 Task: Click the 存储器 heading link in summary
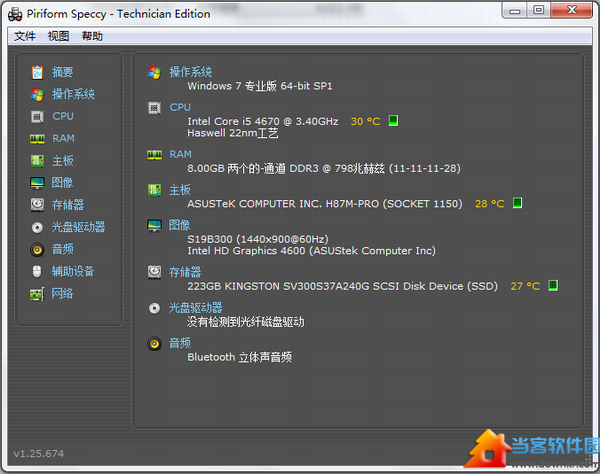[185, 272]
